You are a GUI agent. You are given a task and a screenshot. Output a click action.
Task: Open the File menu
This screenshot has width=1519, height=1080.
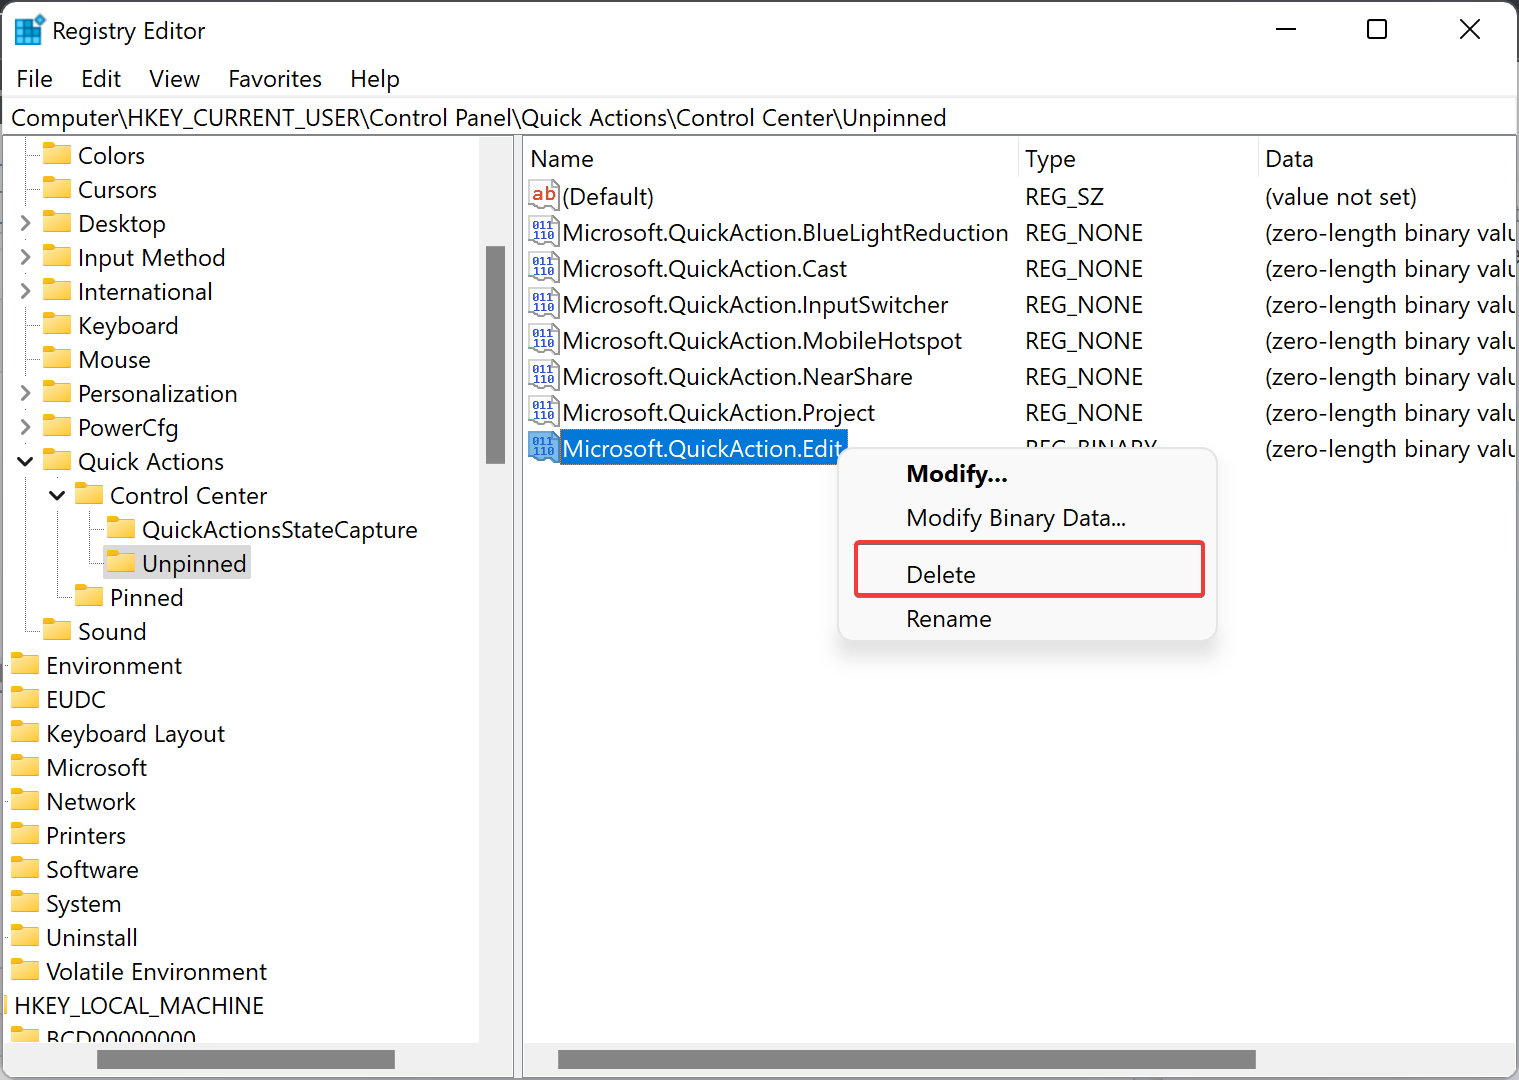point(35,79)
